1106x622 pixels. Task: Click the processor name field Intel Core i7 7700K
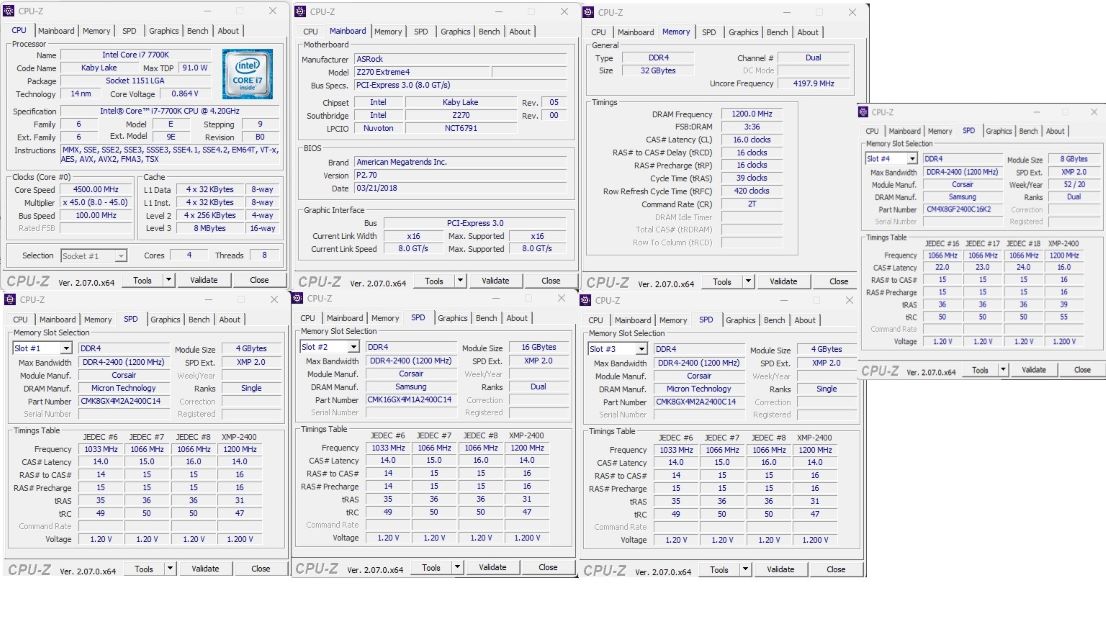coord(135,55)
